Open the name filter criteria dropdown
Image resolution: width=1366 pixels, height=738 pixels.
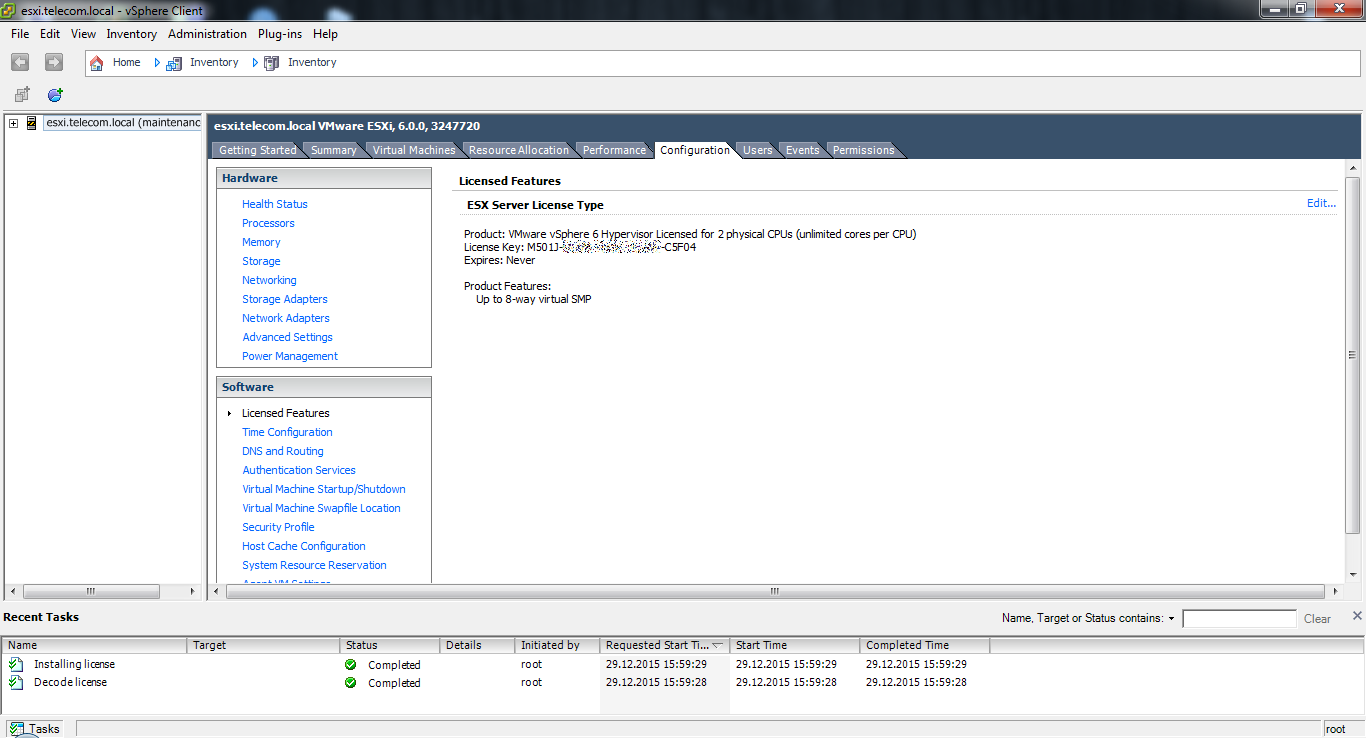pyautogui.click(x=1171, y=619)
